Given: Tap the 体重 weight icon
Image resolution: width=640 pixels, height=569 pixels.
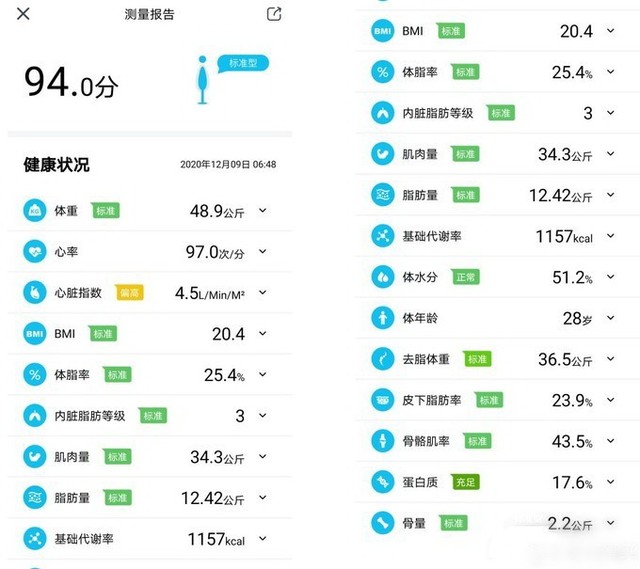Looking at the screenshot, I should click(x=35, y=211).
